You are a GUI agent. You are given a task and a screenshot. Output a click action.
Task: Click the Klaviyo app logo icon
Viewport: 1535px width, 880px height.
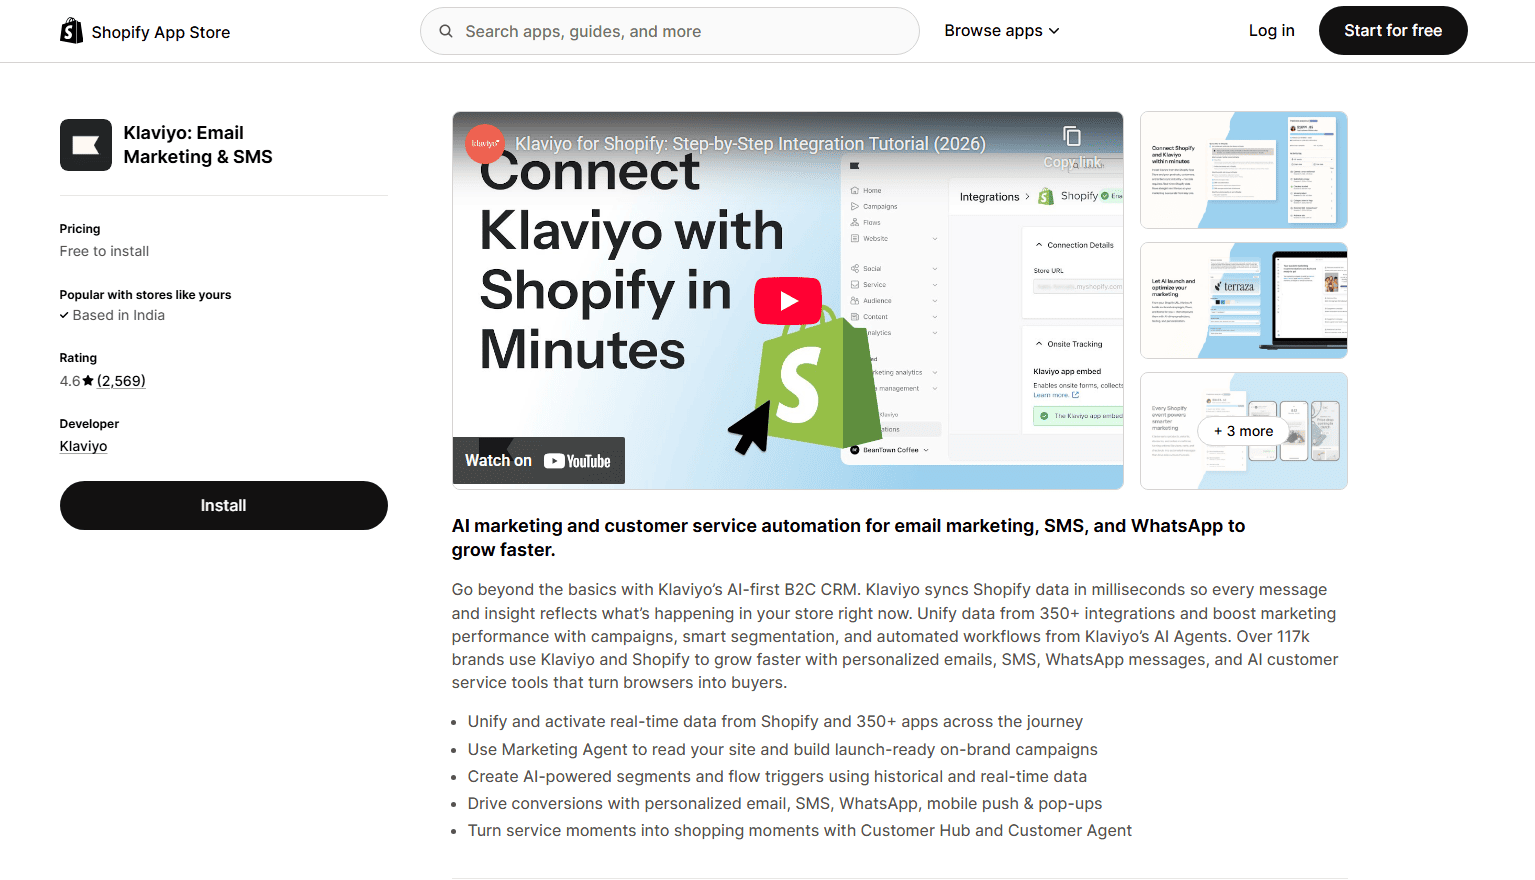pyautogui.click(x=86, y=145)
